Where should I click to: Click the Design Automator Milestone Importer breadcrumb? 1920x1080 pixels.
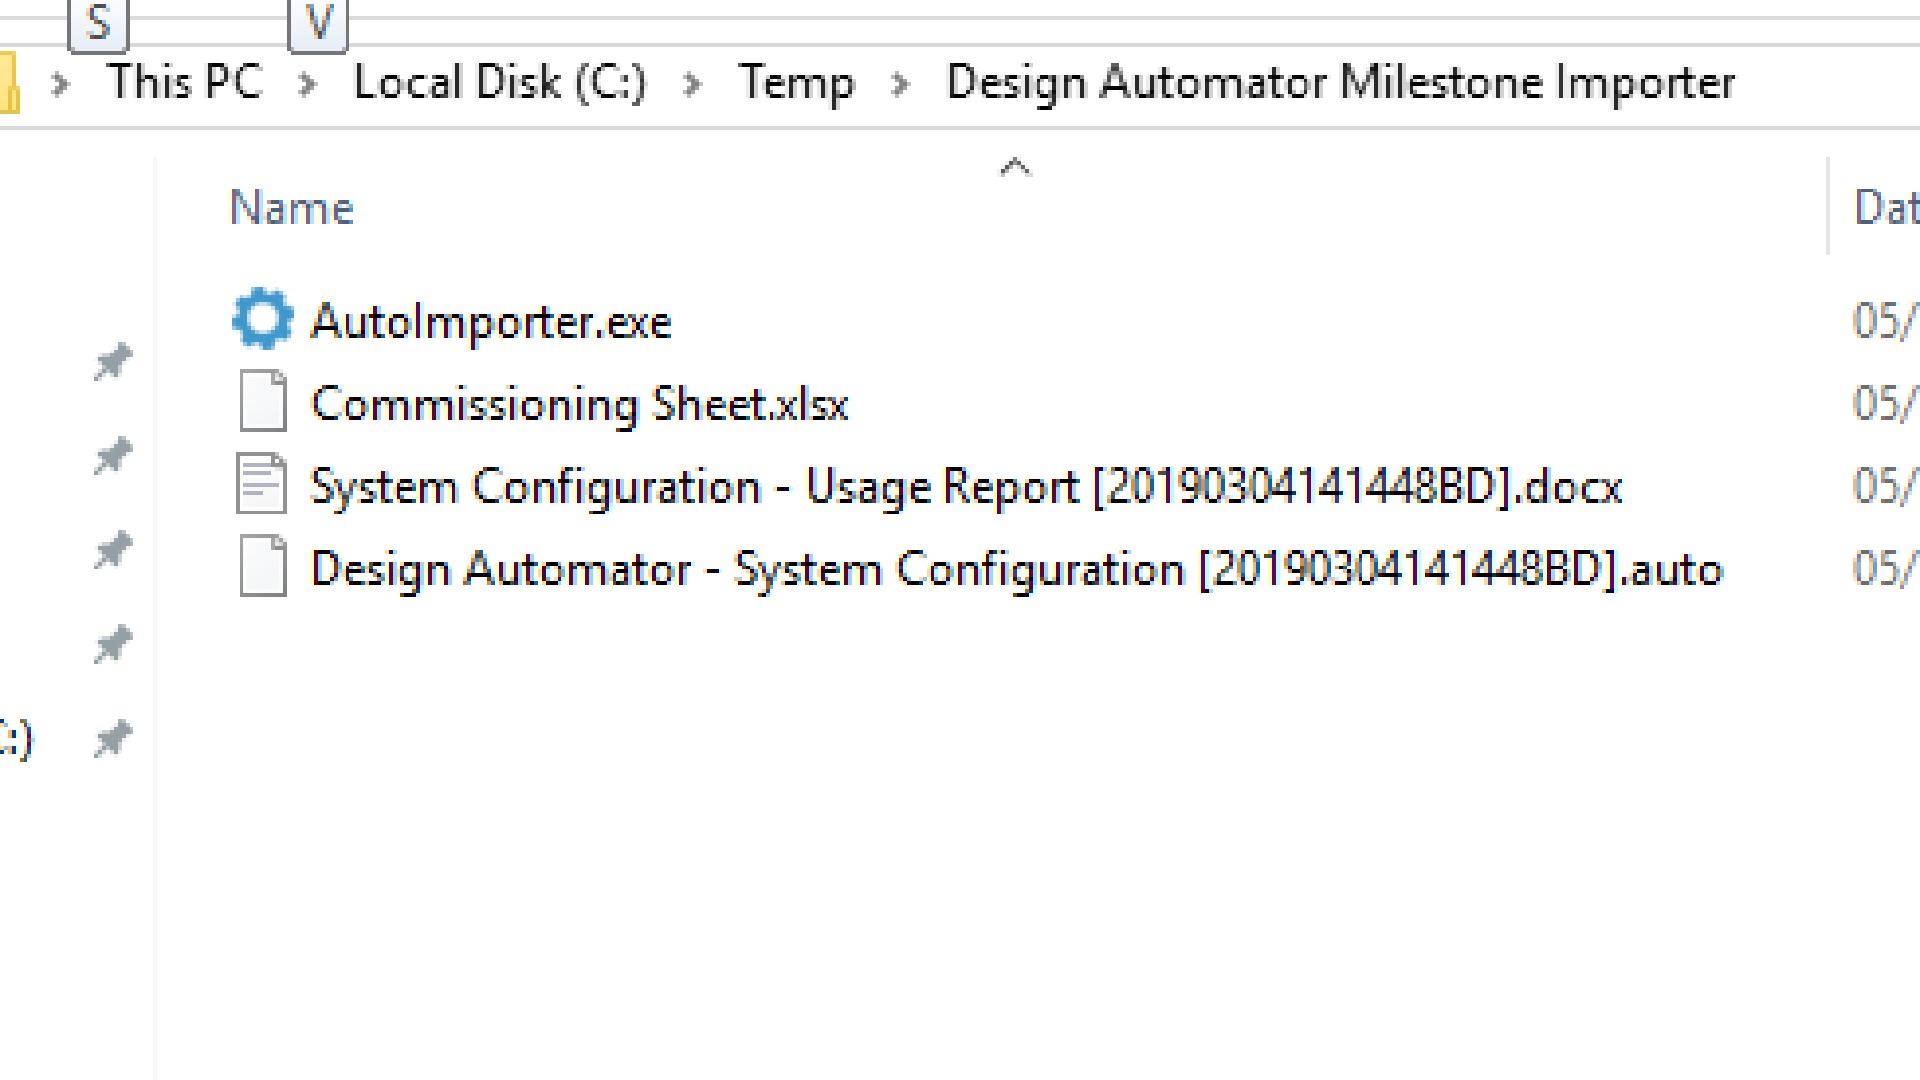coord(1340,82)
